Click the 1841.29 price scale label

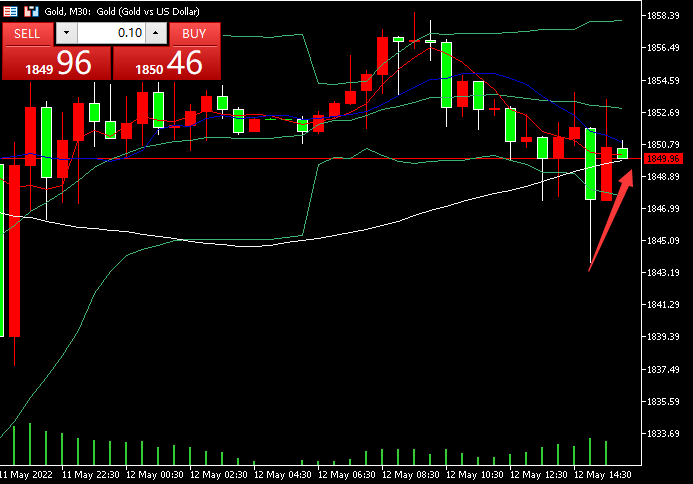(663, 305)
